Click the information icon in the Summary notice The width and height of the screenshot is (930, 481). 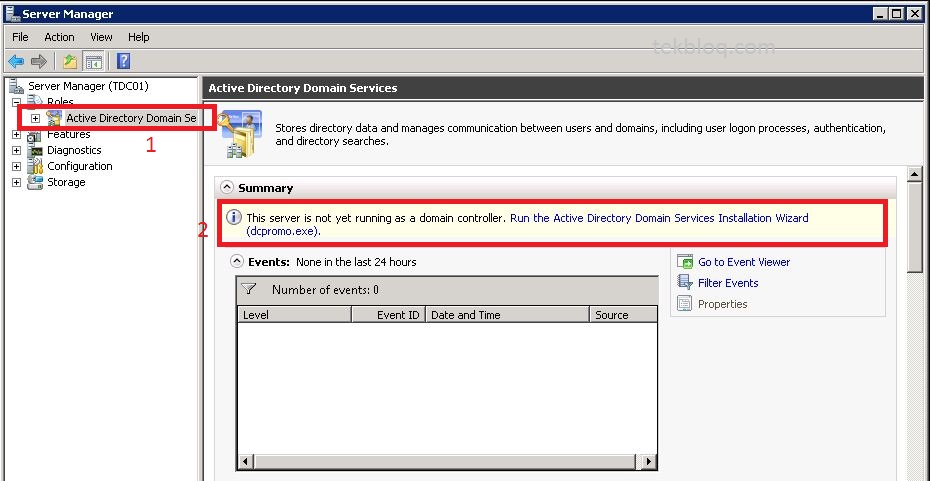[234, 217]
